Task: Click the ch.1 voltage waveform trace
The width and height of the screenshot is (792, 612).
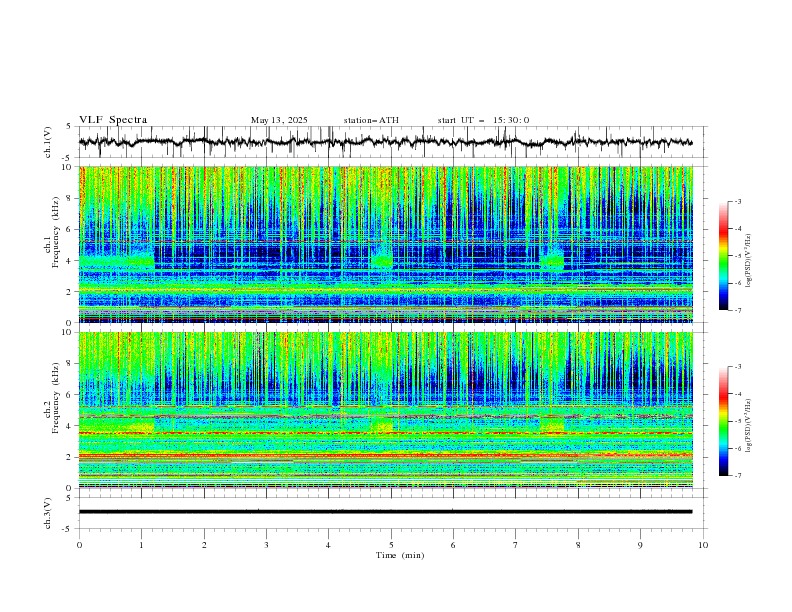Action: click(386, 142)
